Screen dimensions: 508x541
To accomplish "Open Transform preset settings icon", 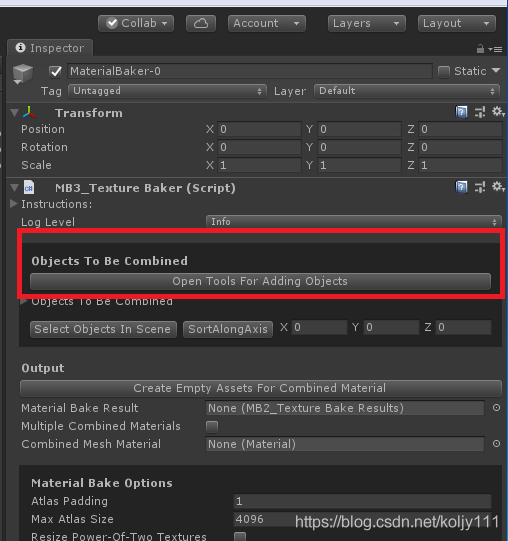I will click(x=480, y=112).
